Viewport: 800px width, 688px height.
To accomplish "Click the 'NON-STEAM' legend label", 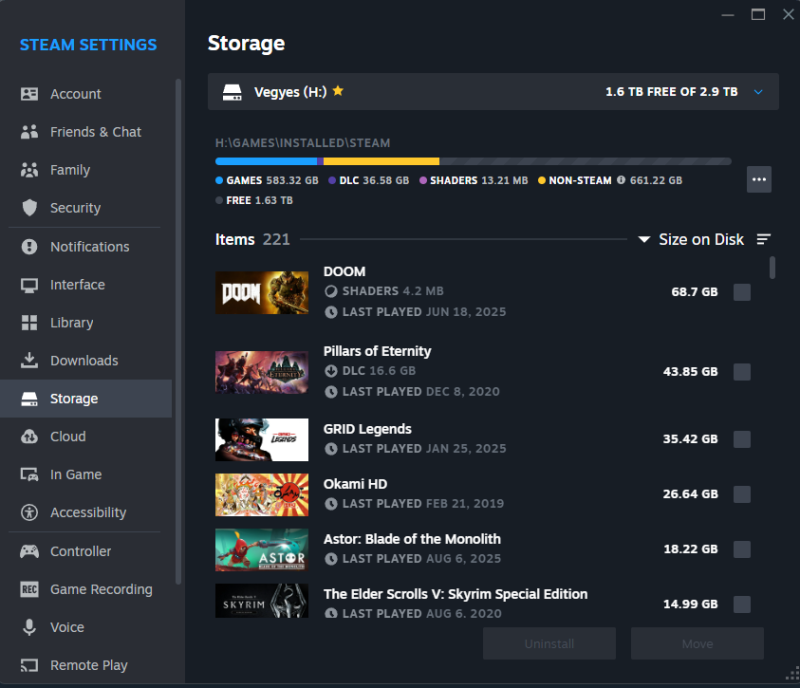I will tap(580, 180).
